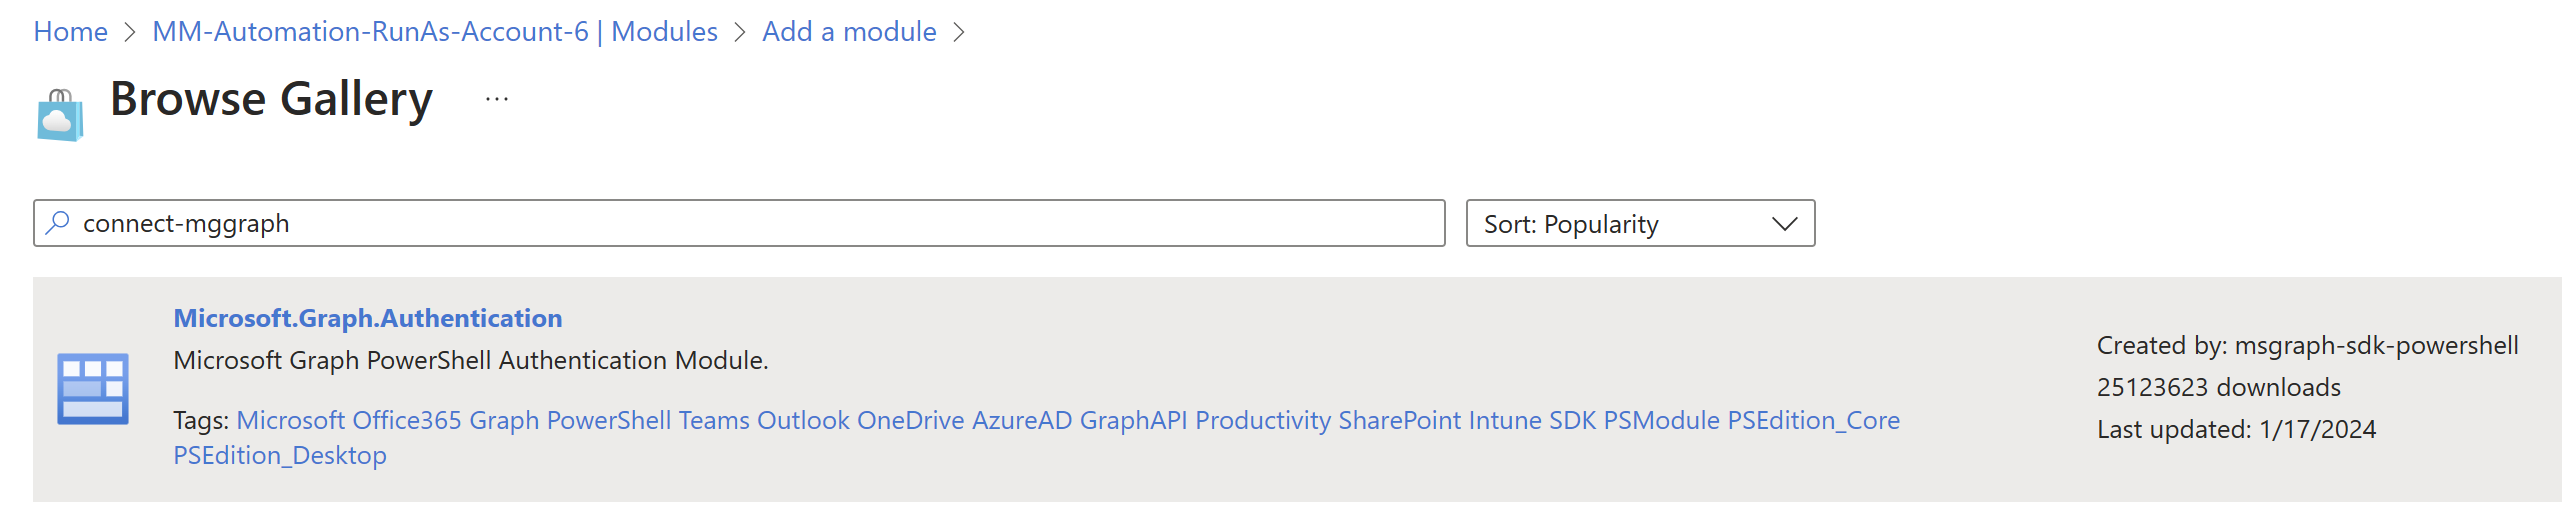Navigate to Add a module breadcrumb
2562x514 pixels.
[849, 32]
